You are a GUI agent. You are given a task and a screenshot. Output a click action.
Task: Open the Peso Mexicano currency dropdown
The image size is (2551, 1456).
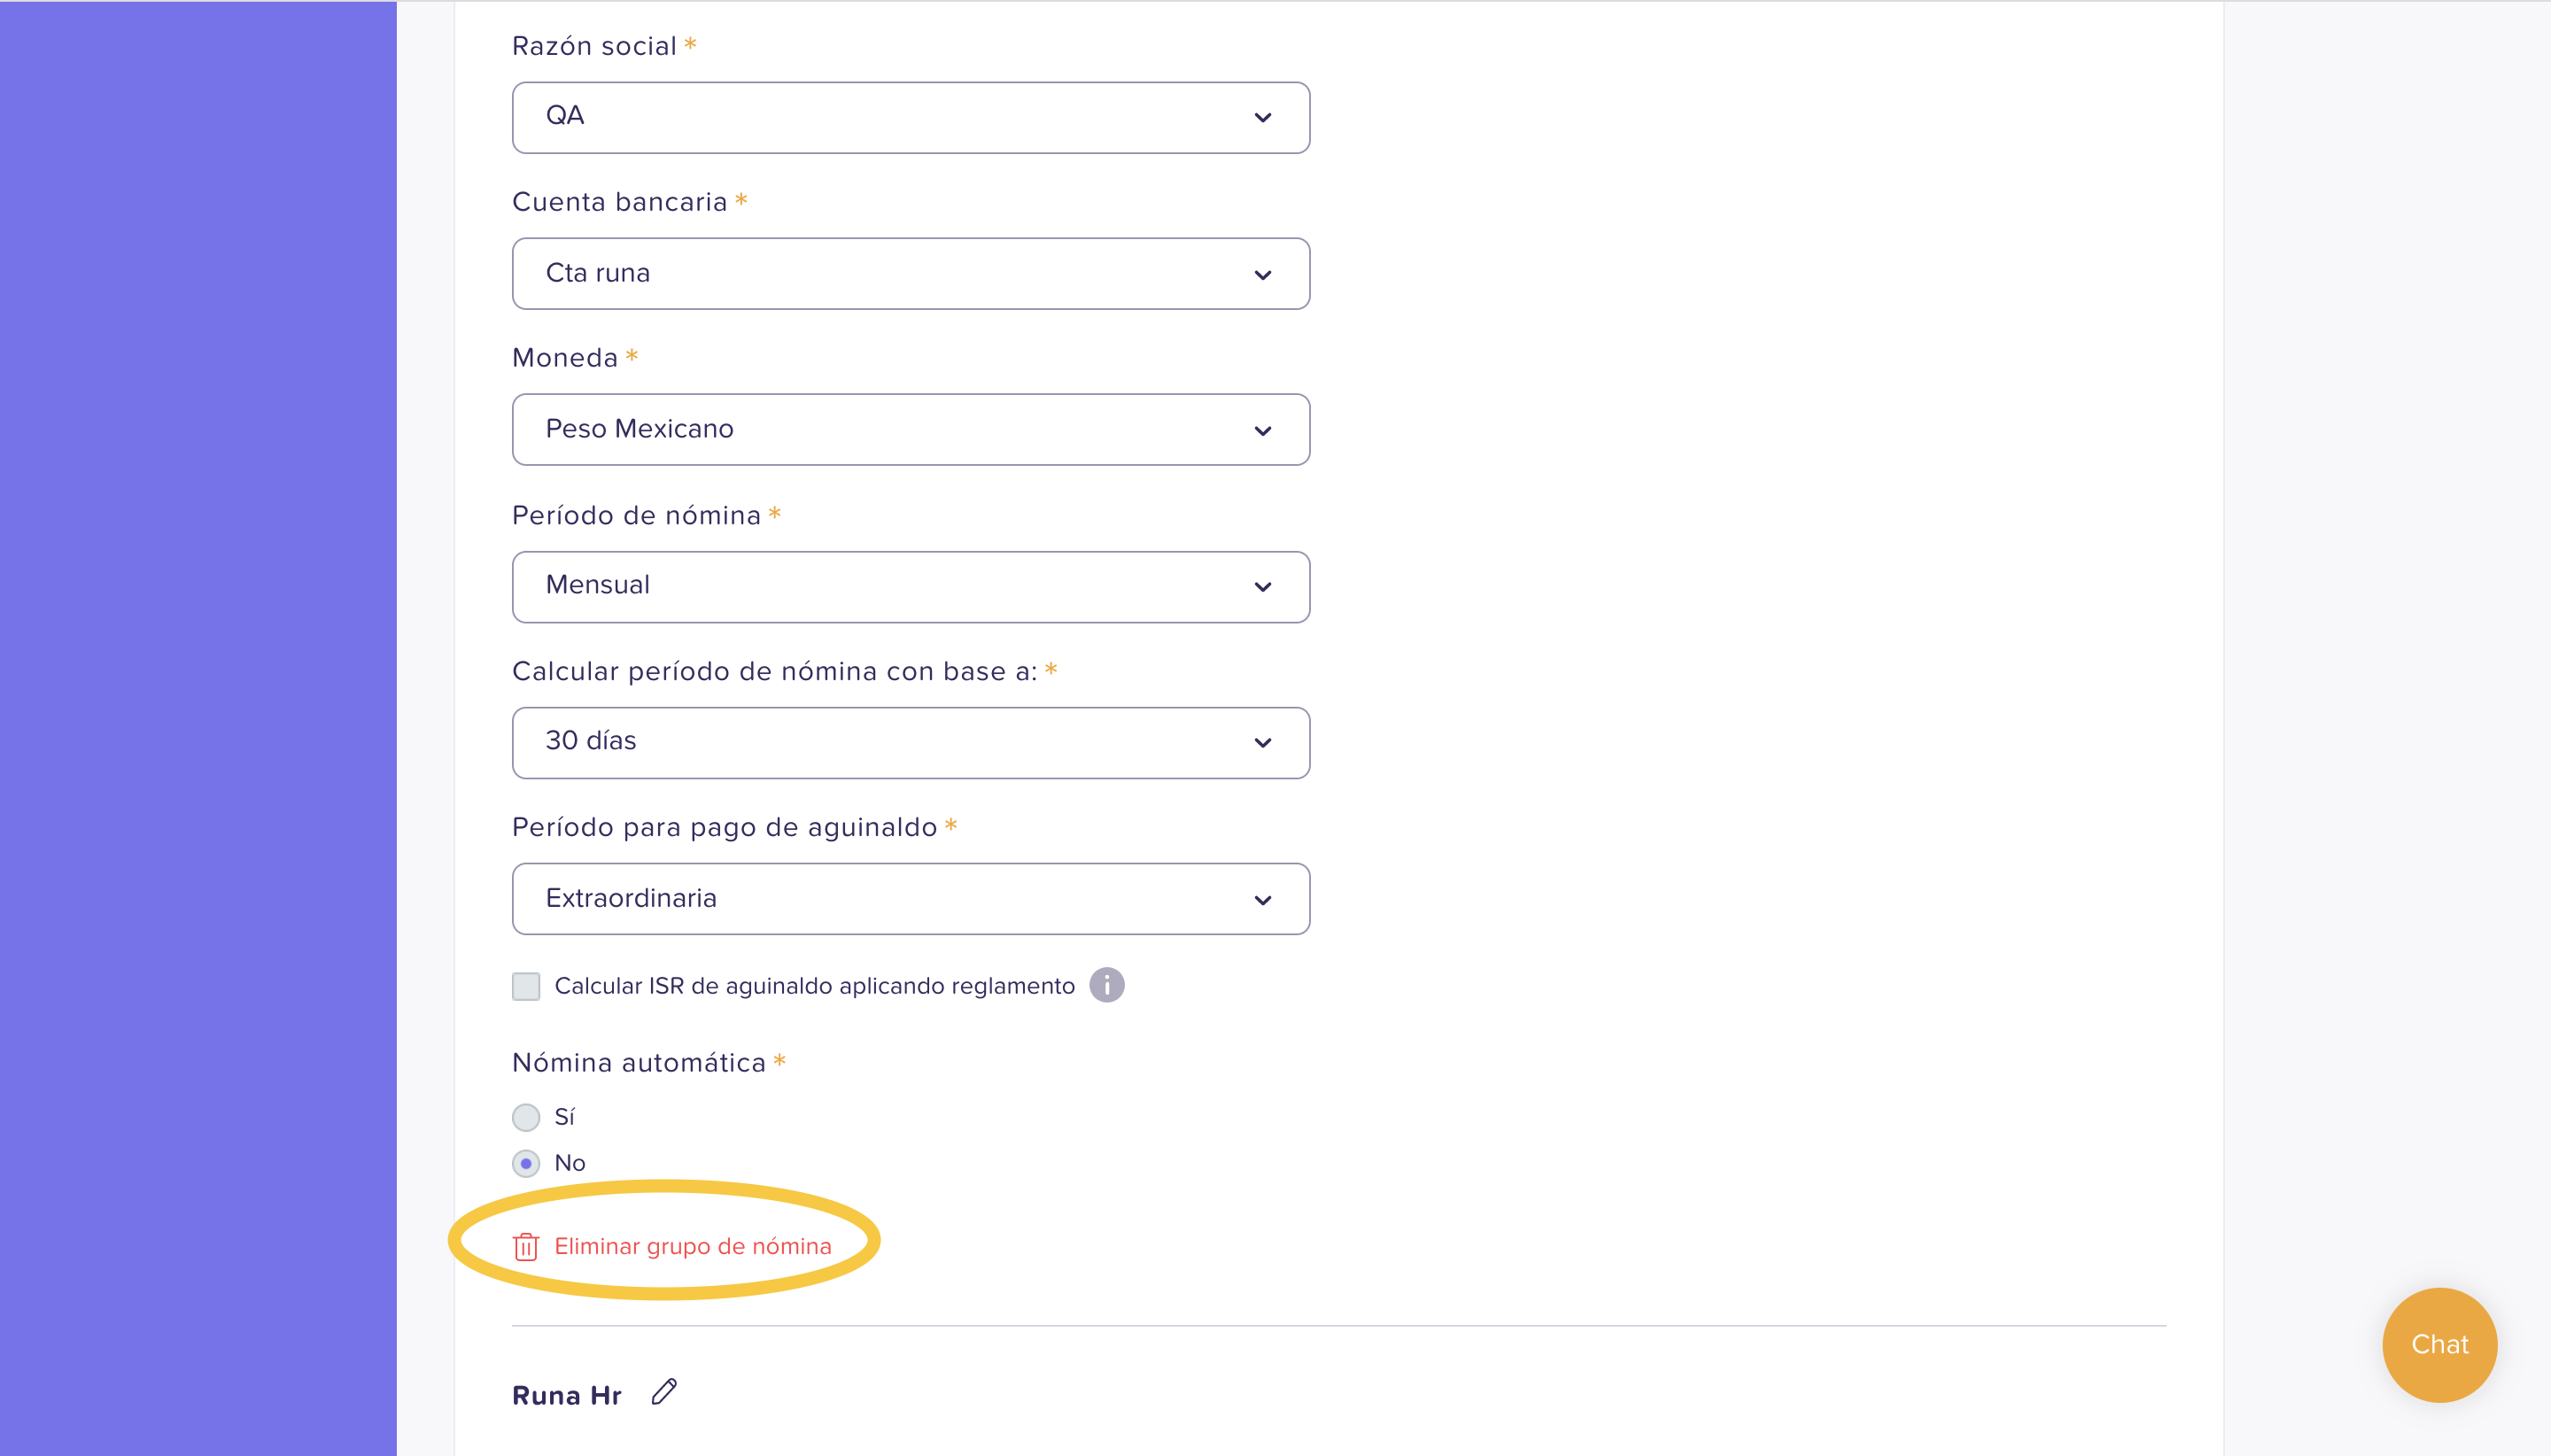point(911,429)
